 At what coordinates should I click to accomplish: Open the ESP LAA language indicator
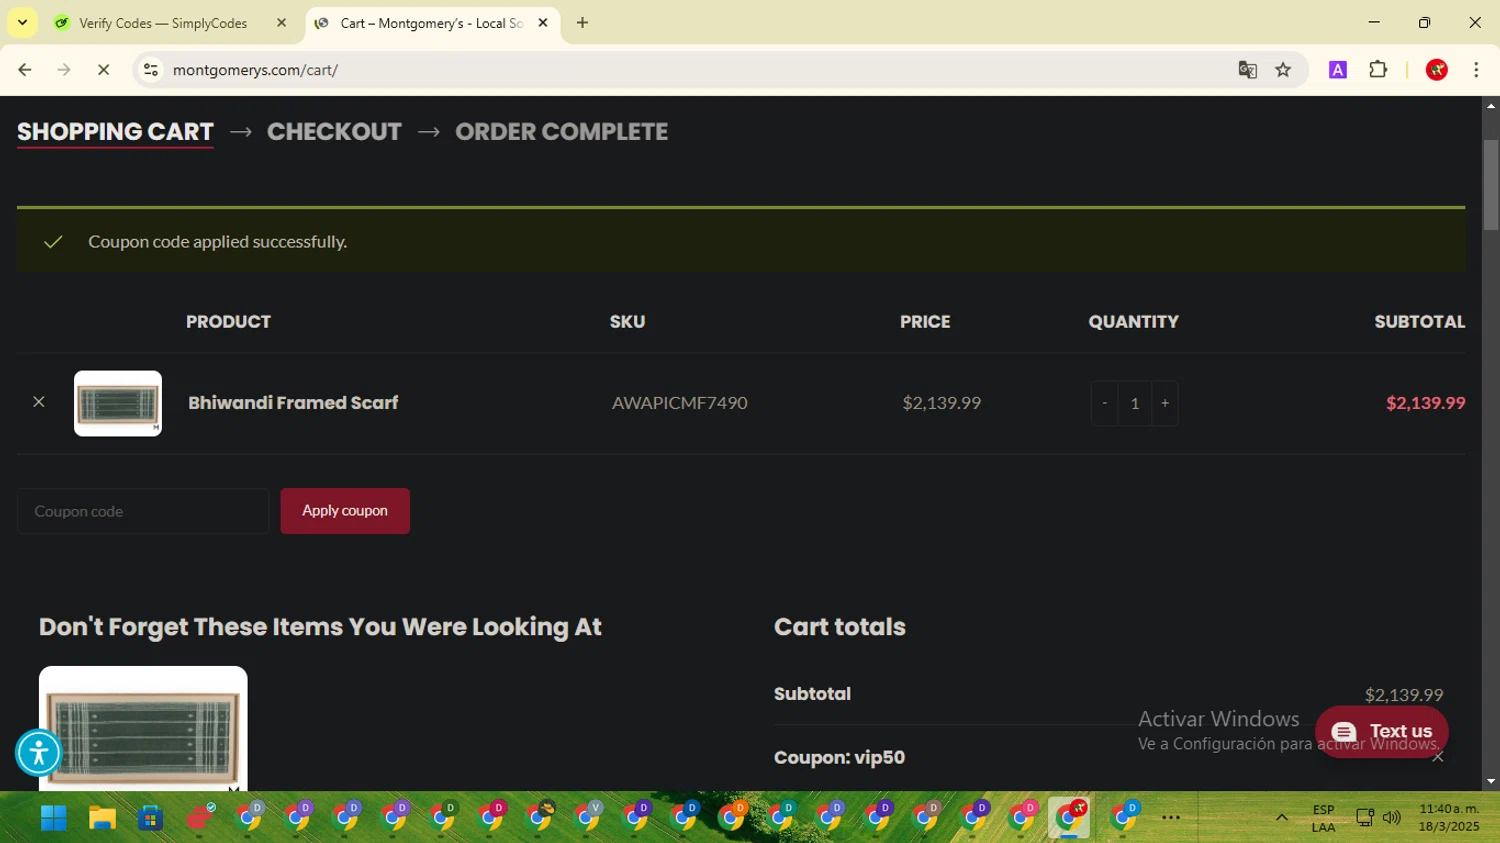point(1323,818)
